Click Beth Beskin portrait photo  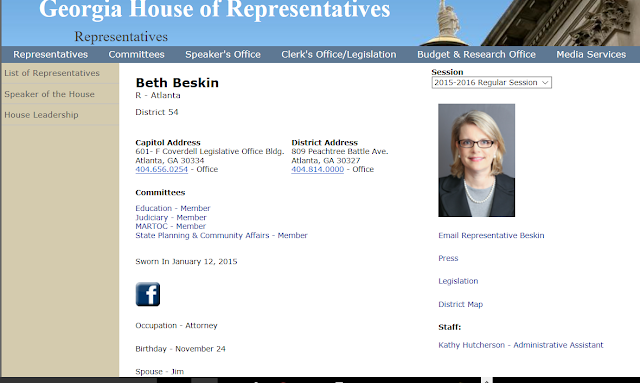477,160
